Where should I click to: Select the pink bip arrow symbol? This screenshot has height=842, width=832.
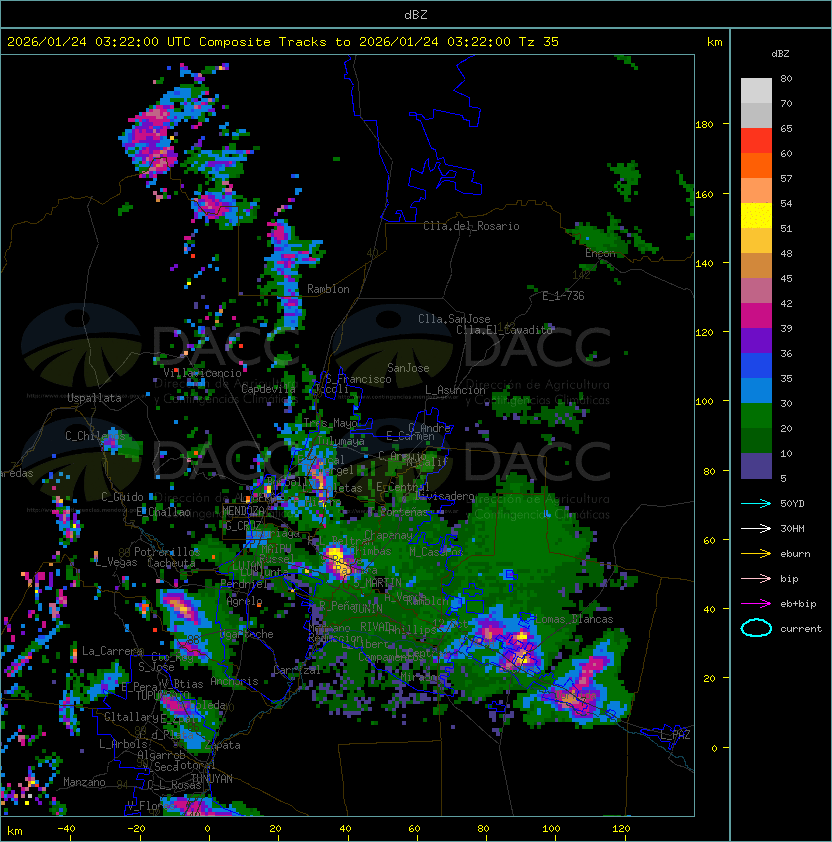click(756, 579)
